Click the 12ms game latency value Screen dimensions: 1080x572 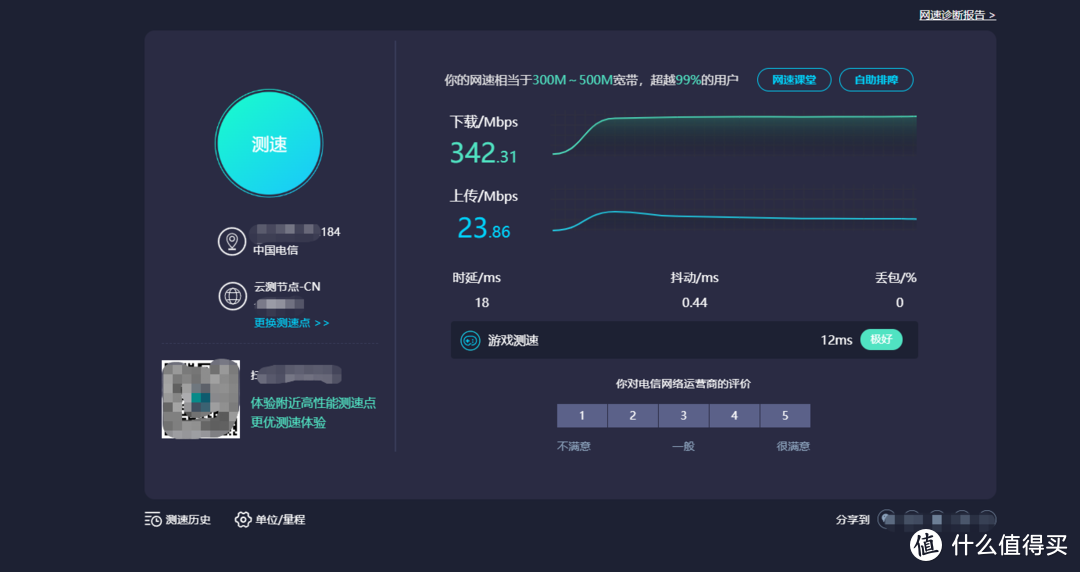click(836, 340)
